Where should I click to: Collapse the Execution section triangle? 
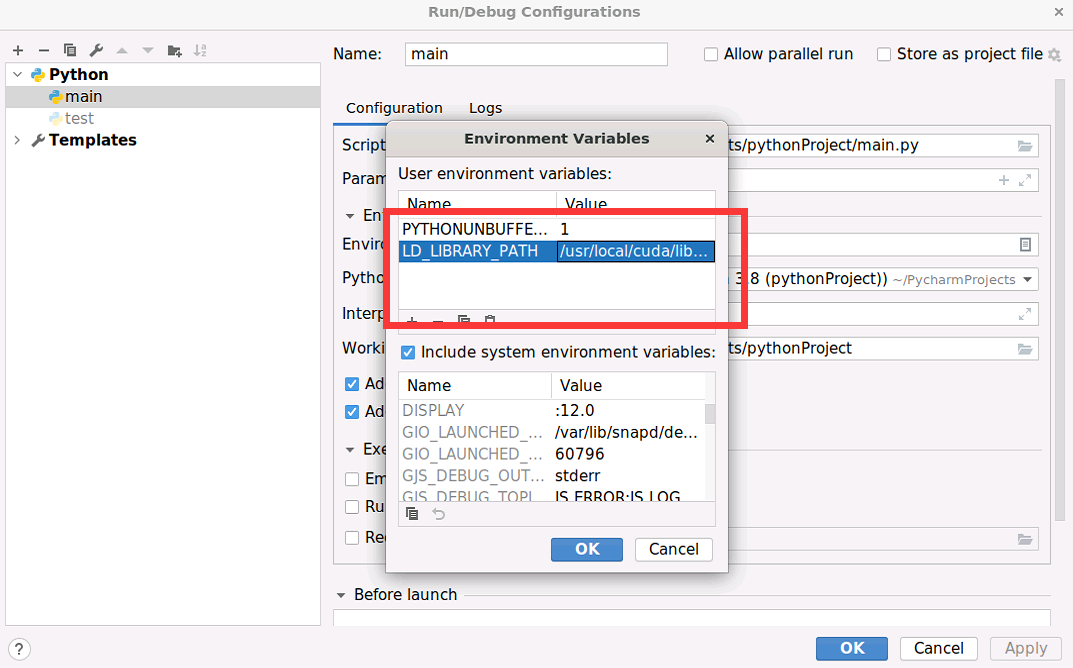pos(350,450)
